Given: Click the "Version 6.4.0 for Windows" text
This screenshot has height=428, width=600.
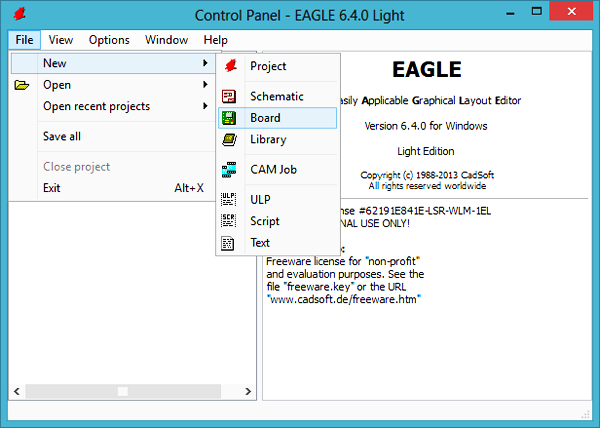Looking at the screenshot, I should (x=426, y=126).
